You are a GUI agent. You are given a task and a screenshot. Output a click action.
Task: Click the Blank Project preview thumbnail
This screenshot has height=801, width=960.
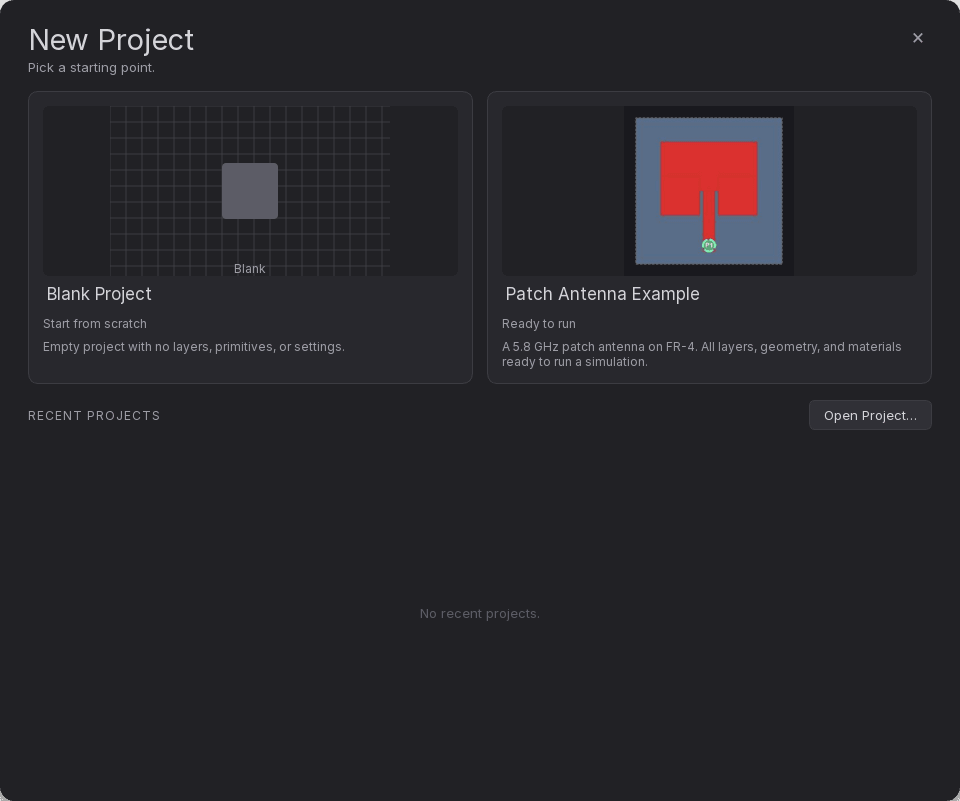pos(250,191)
